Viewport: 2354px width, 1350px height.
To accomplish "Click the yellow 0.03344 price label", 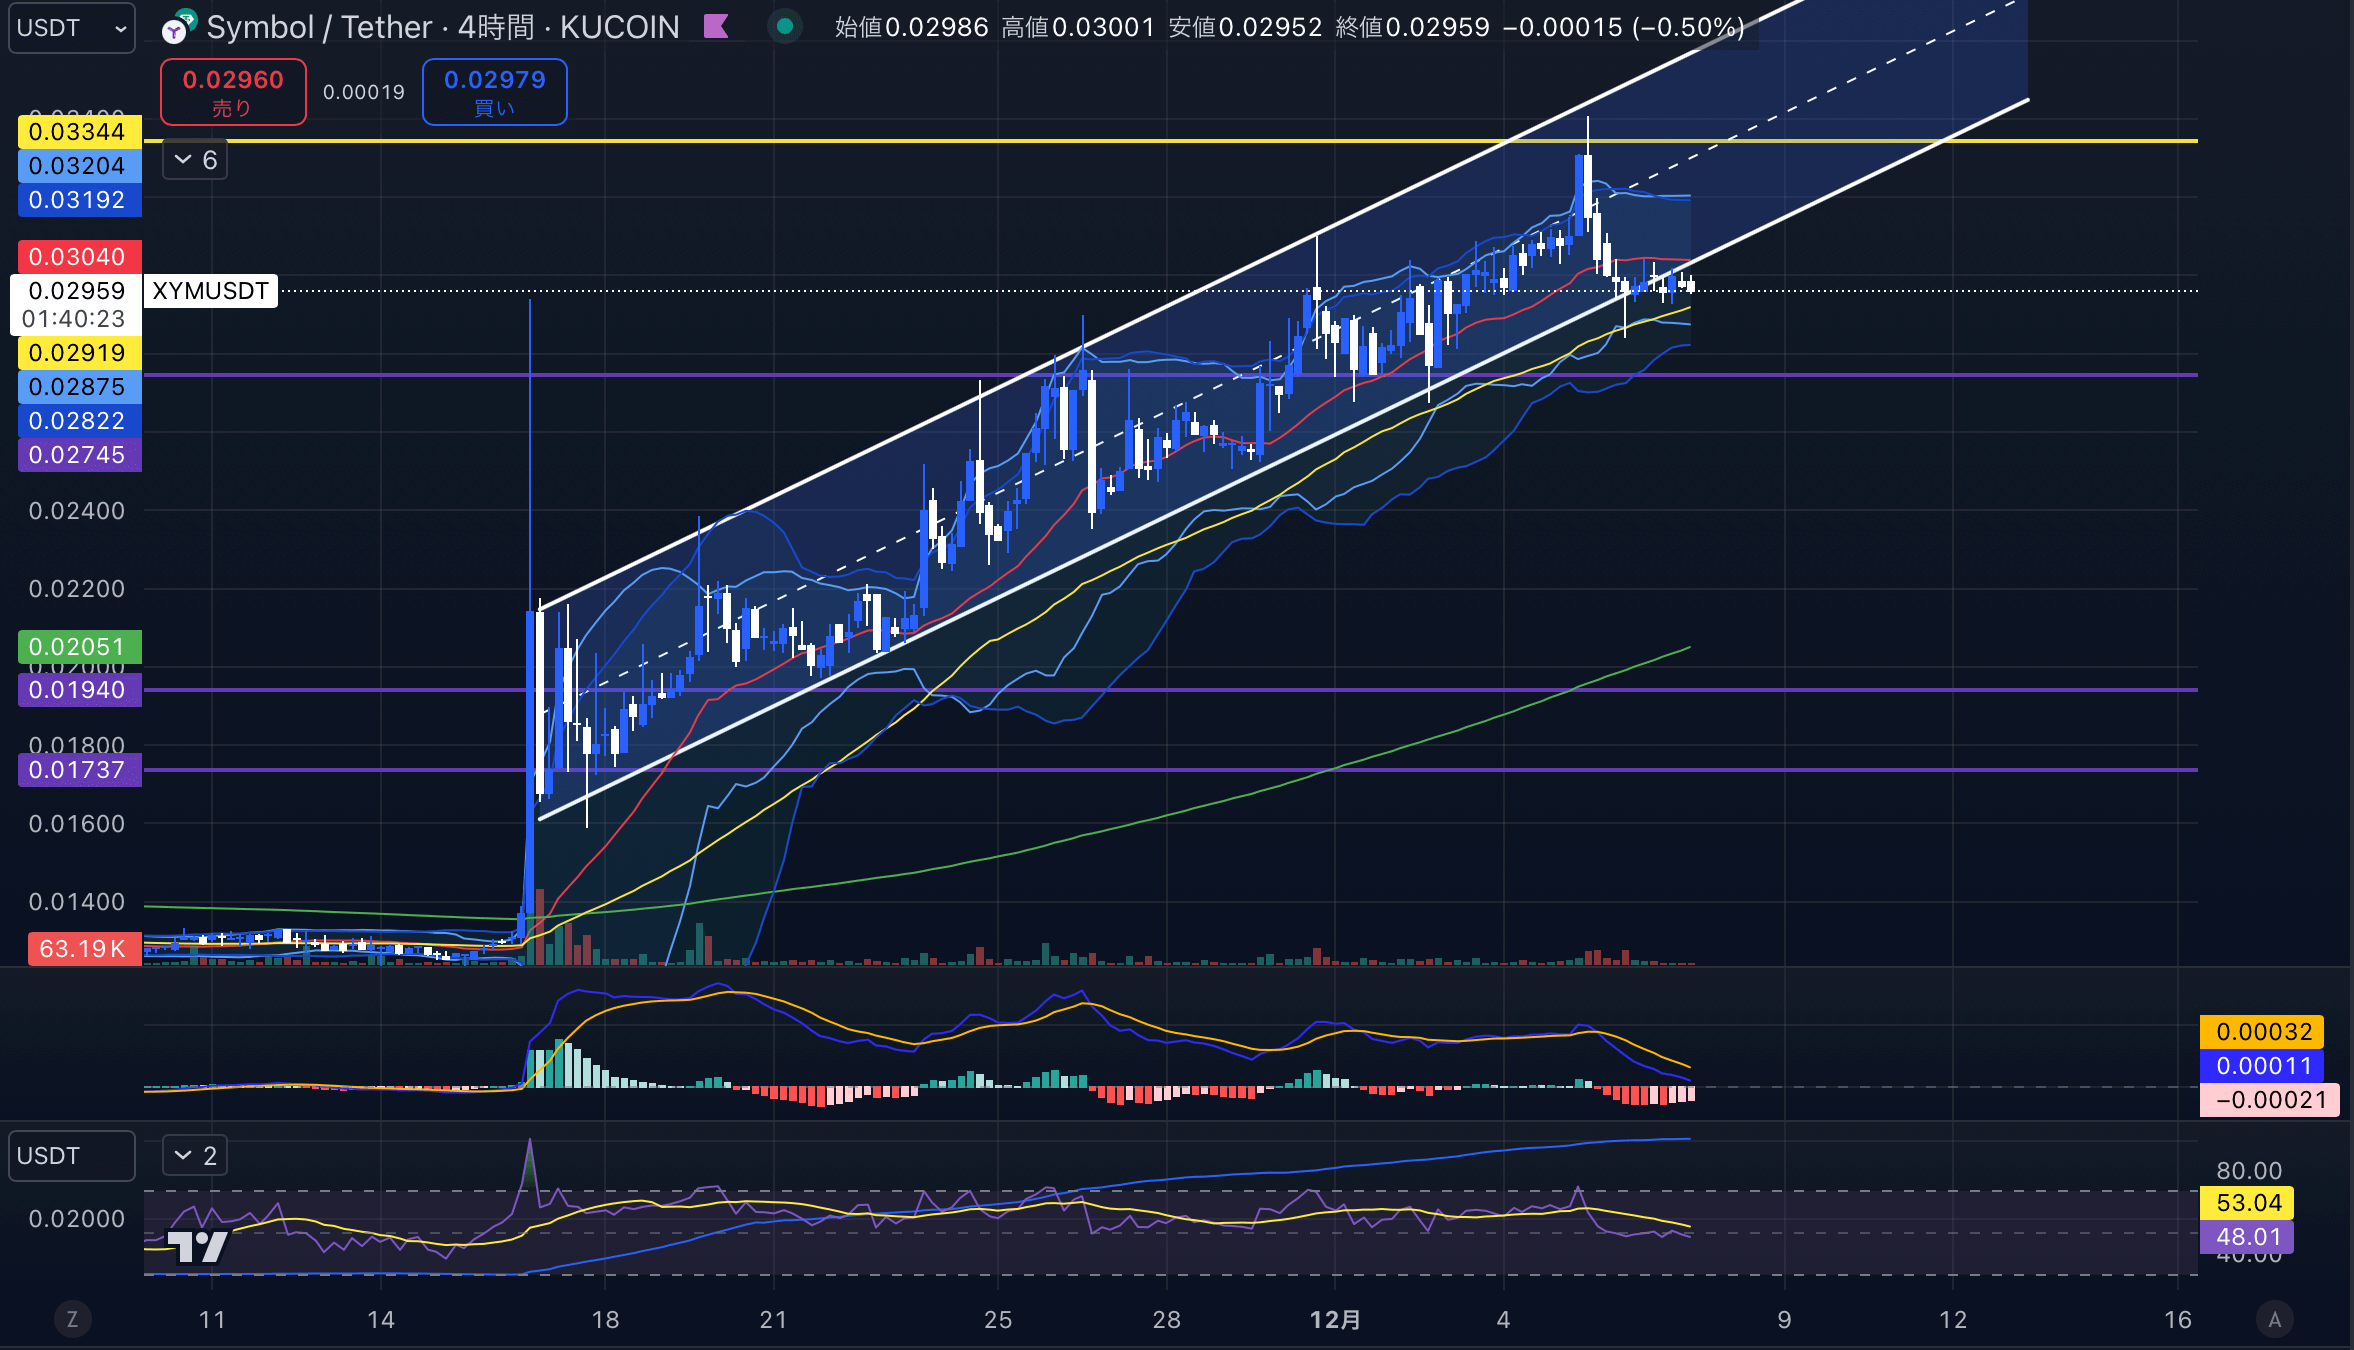I will click(x=79, y=132).
